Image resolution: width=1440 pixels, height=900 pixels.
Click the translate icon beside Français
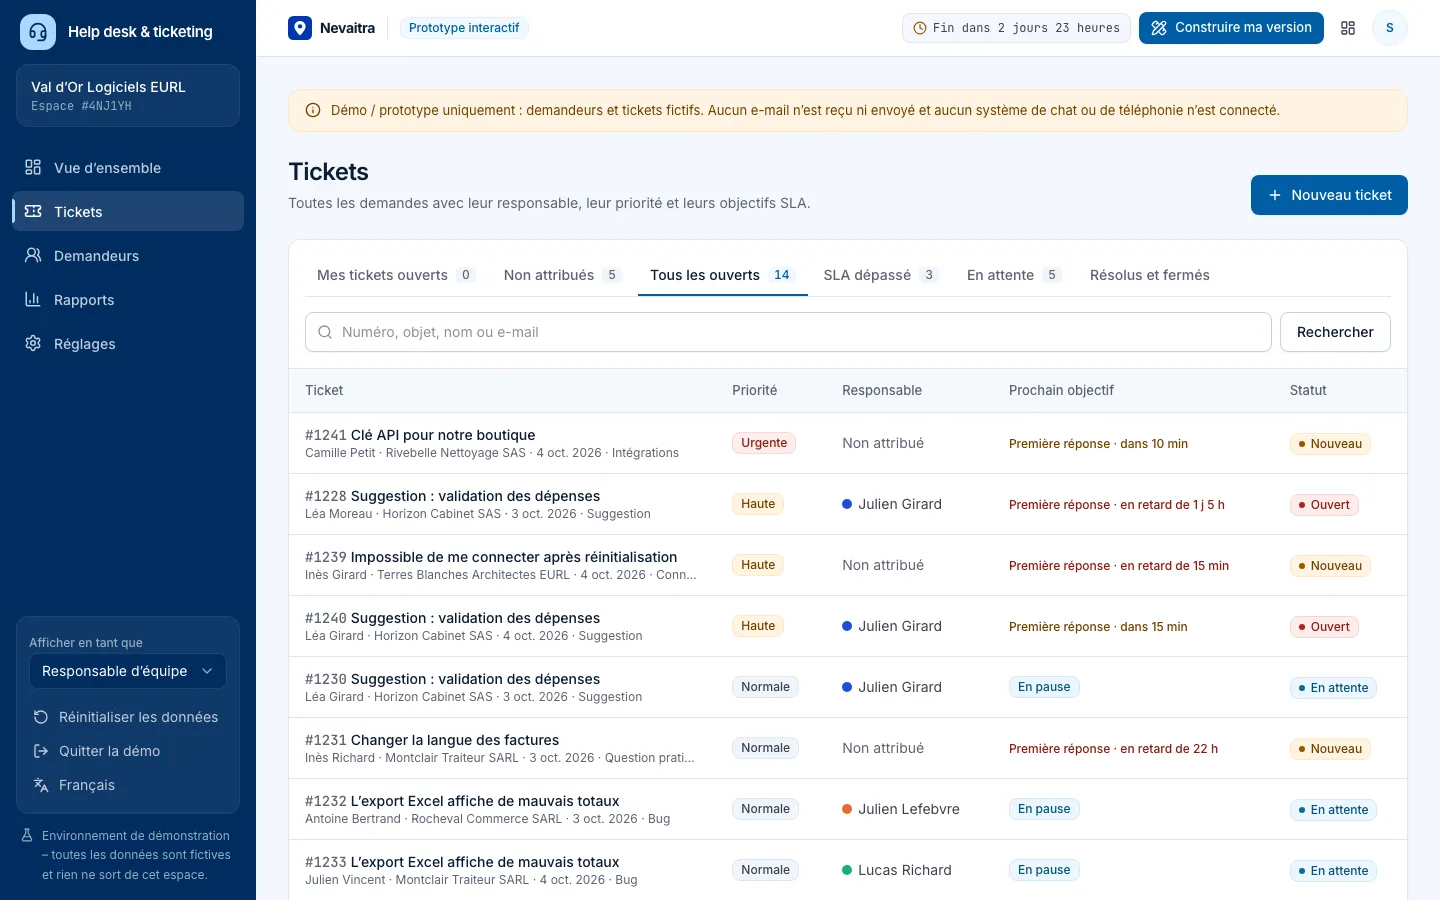pos(41,785)
